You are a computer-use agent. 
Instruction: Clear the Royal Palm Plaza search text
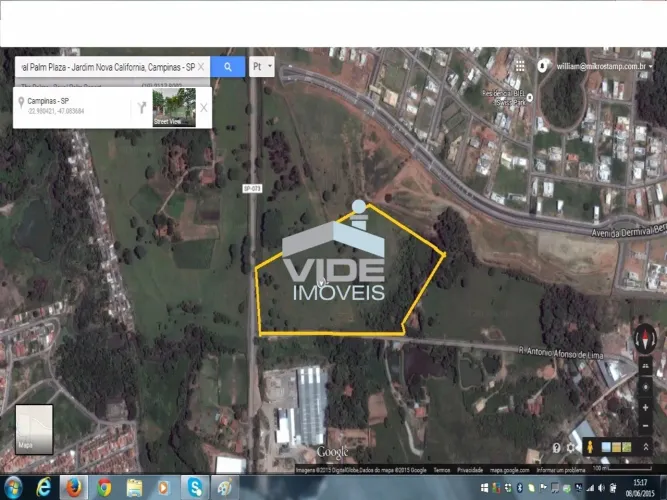[x=201, y=67]
